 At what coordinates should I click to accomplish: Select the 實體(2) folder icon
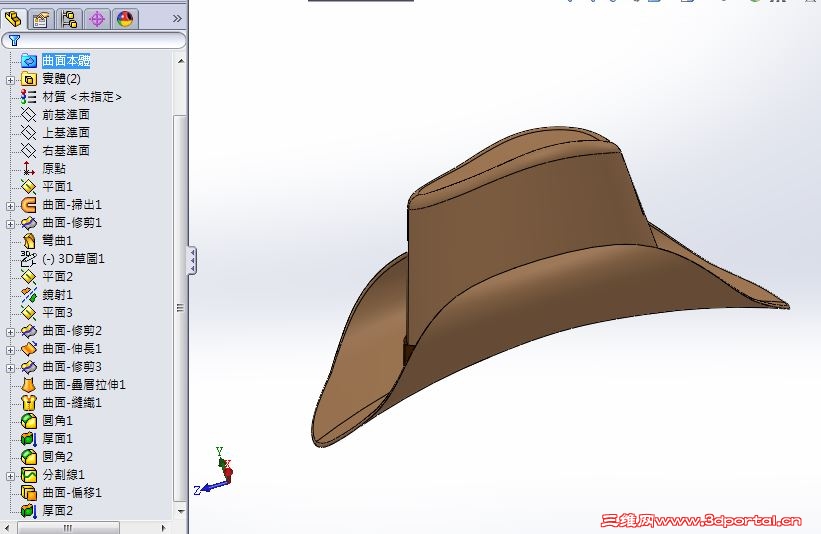(28, 79)
